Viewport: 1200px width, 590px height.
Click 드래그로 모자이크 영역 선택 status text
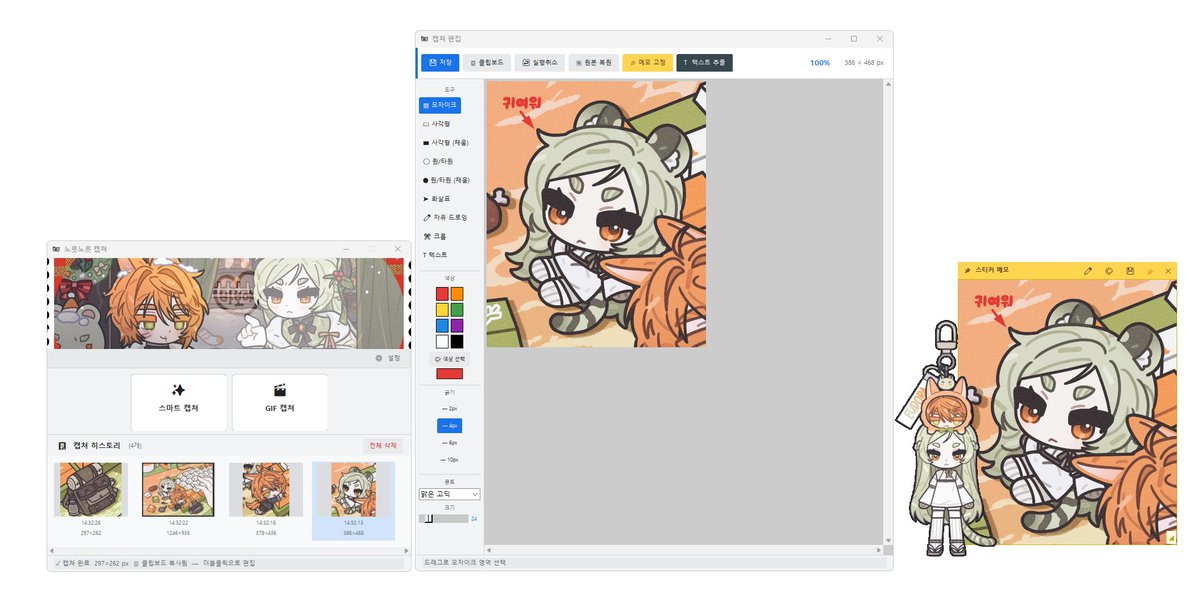click(464, 563)
